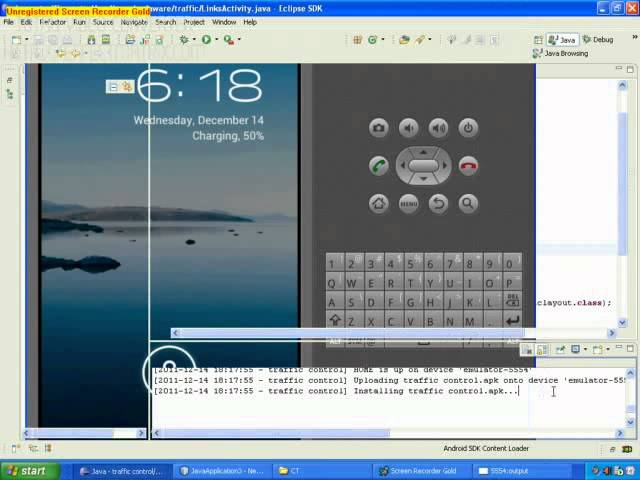640x480 pixels.
Task: Open the Run toolbar dropdown arrow
Action: 217,40
